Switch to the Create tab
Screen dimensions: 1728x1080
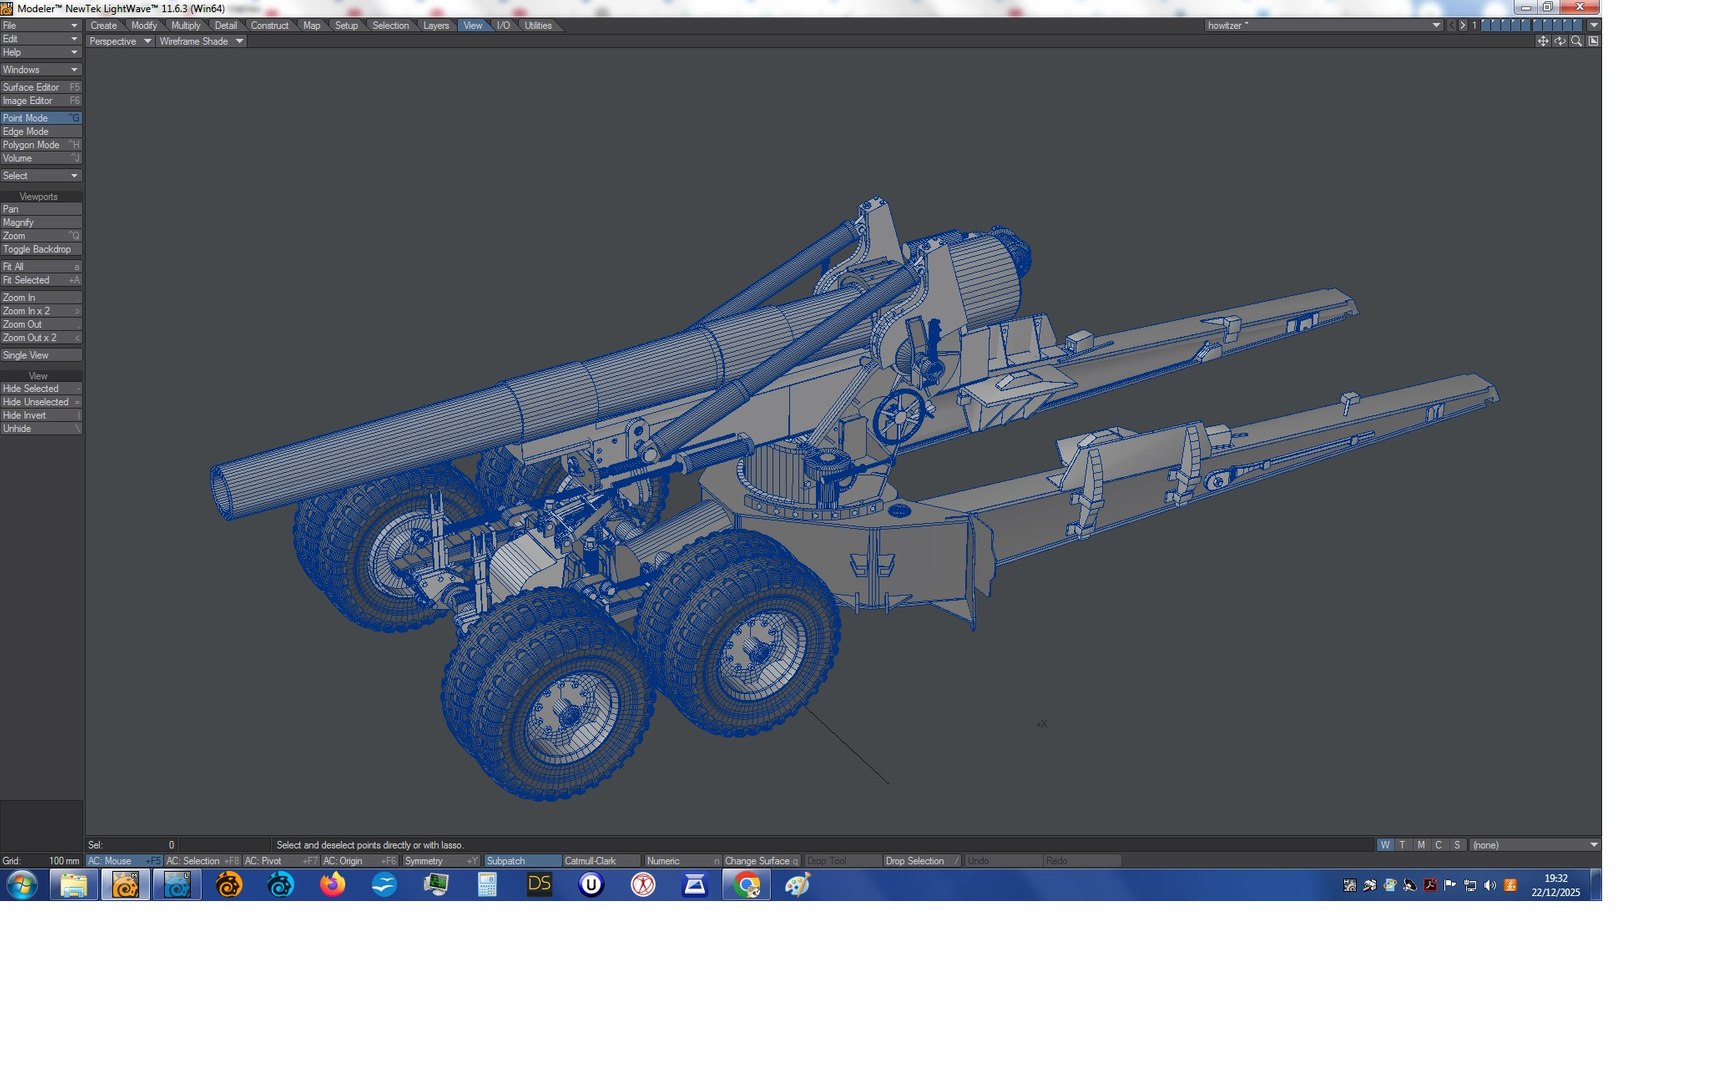[104, 26]
